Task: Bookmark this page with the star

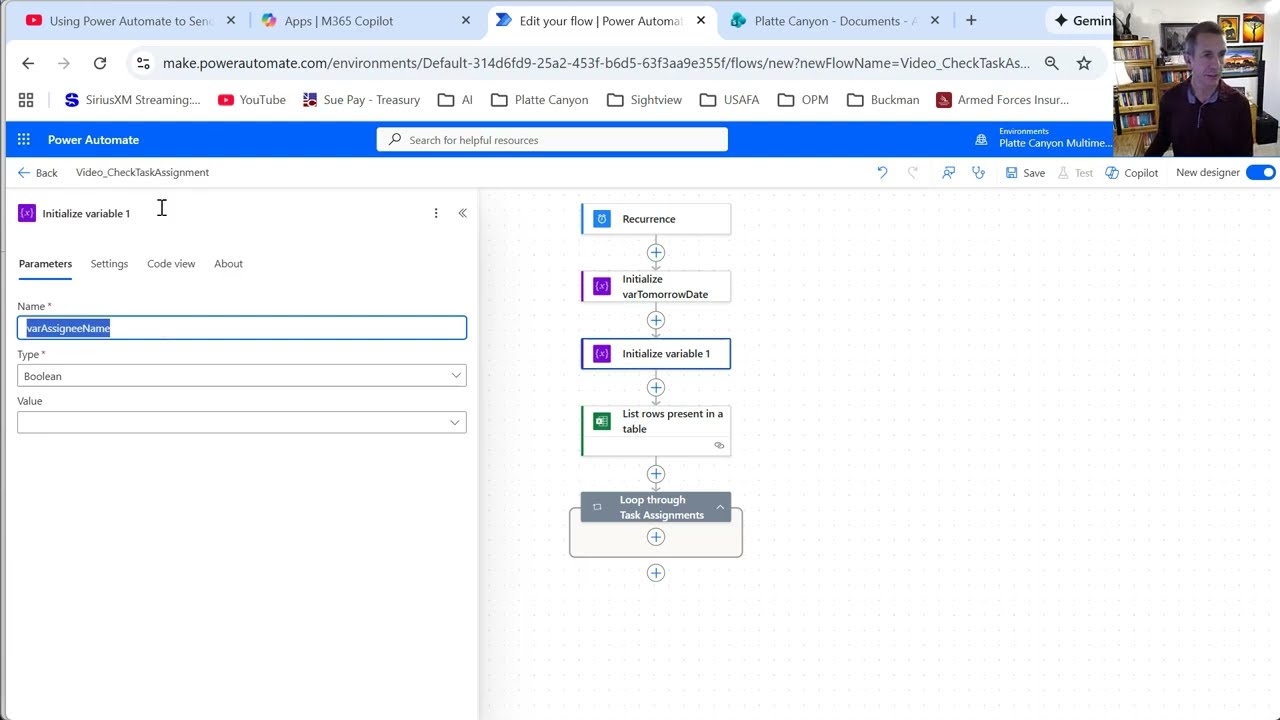Action: (x=1084, y=63)
